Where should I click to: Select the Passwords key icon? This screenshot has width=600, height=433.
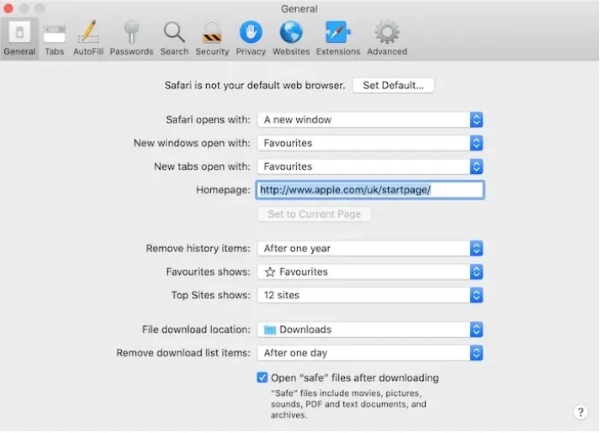click(x=131, y=37)
